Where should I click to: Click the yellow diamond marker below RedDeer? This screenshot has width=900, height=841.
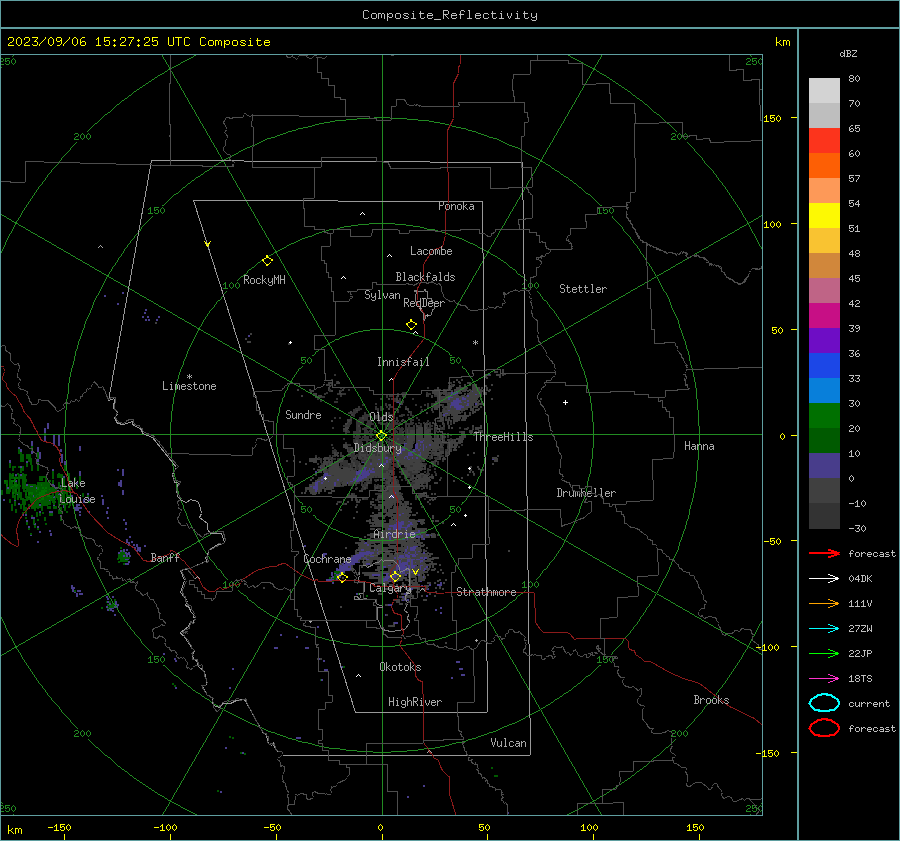[x=412, y=325]
